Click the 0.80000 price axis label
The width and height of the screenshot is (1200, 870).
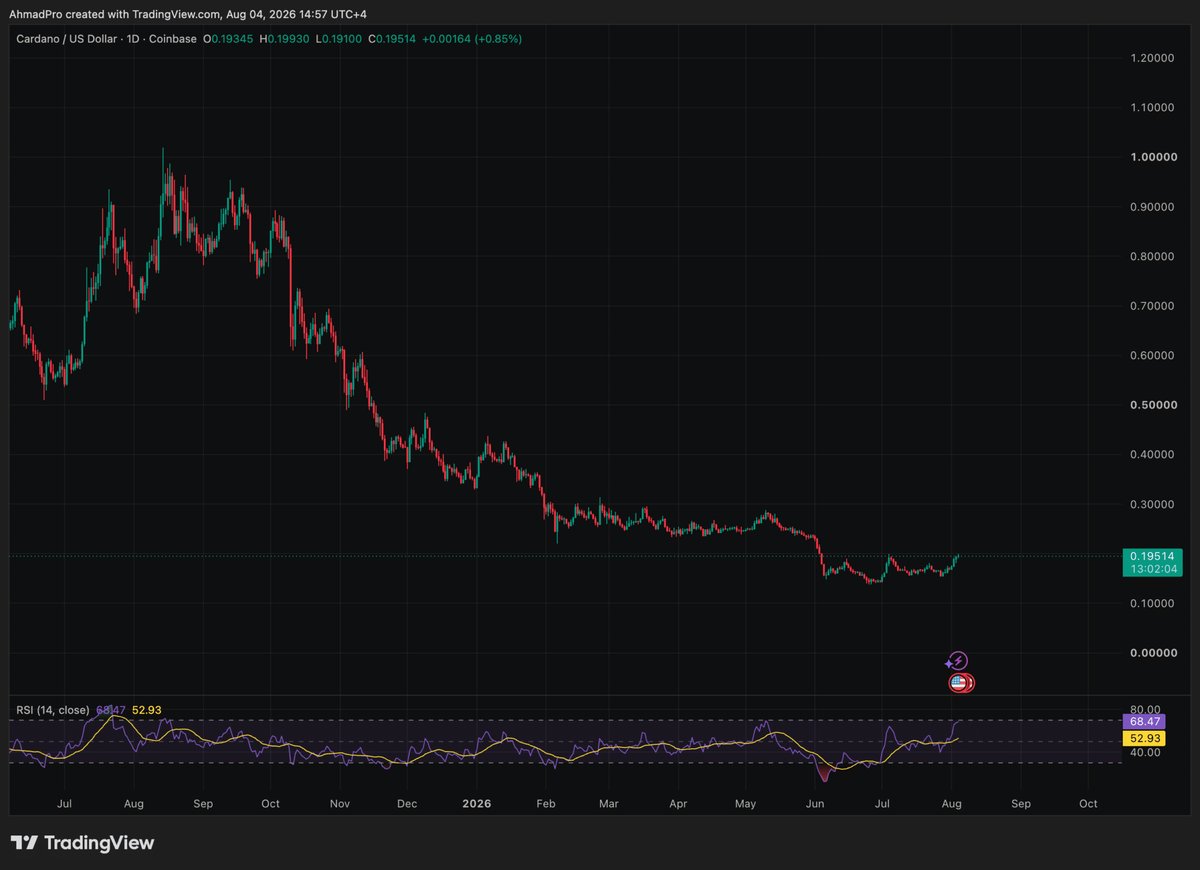(x=1152, y=256)
